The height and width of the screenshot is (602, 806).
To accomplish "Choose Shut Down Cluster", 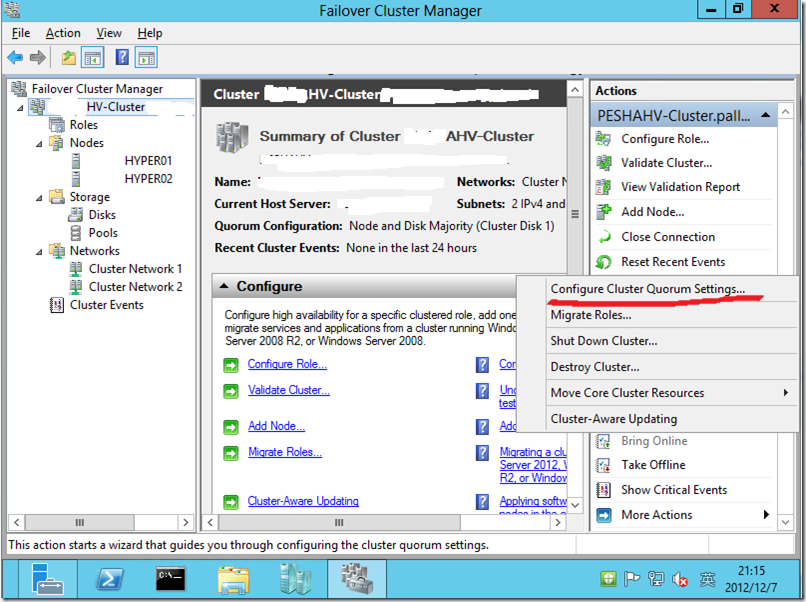I will click(603, 341).
